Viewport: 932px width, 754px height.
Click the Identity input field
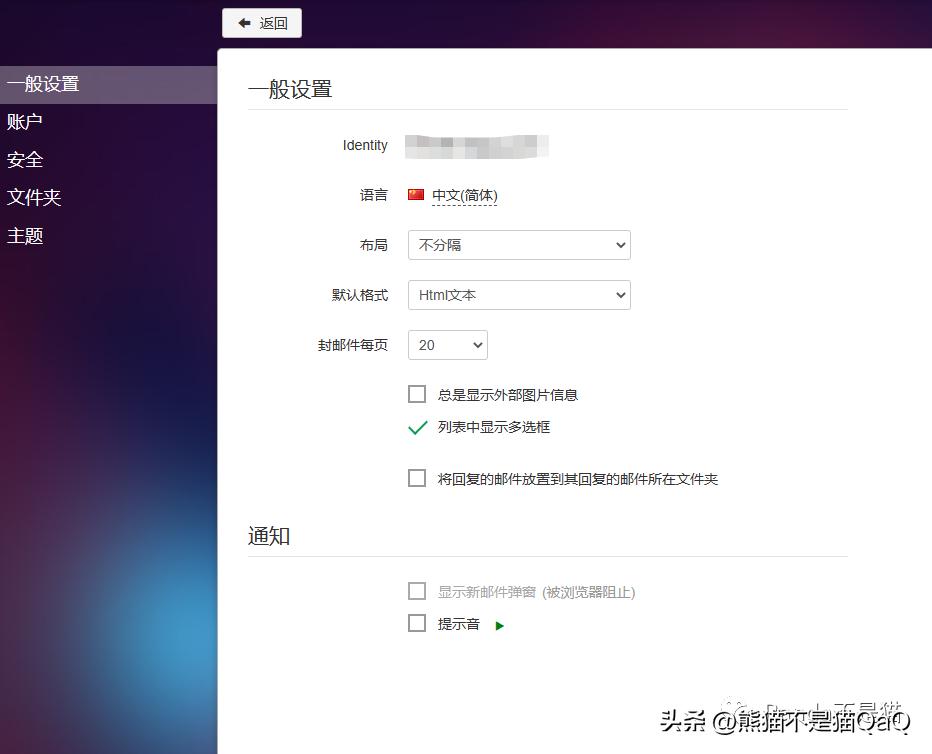[x=477, y=146]
